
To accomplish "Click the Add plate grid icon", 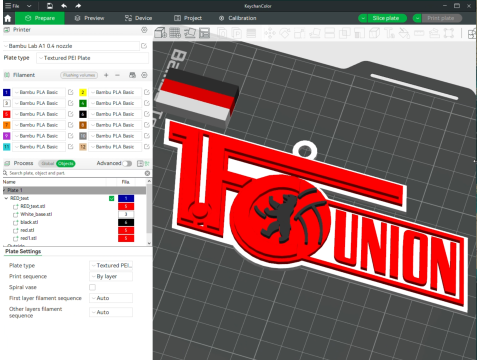I will point(175,33).
